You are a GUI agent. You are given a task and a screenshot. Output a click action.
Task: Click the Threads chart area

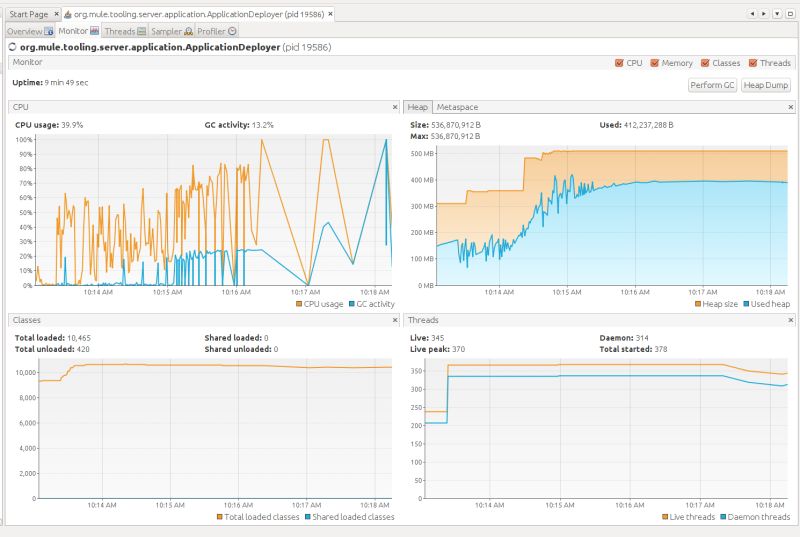606,429
